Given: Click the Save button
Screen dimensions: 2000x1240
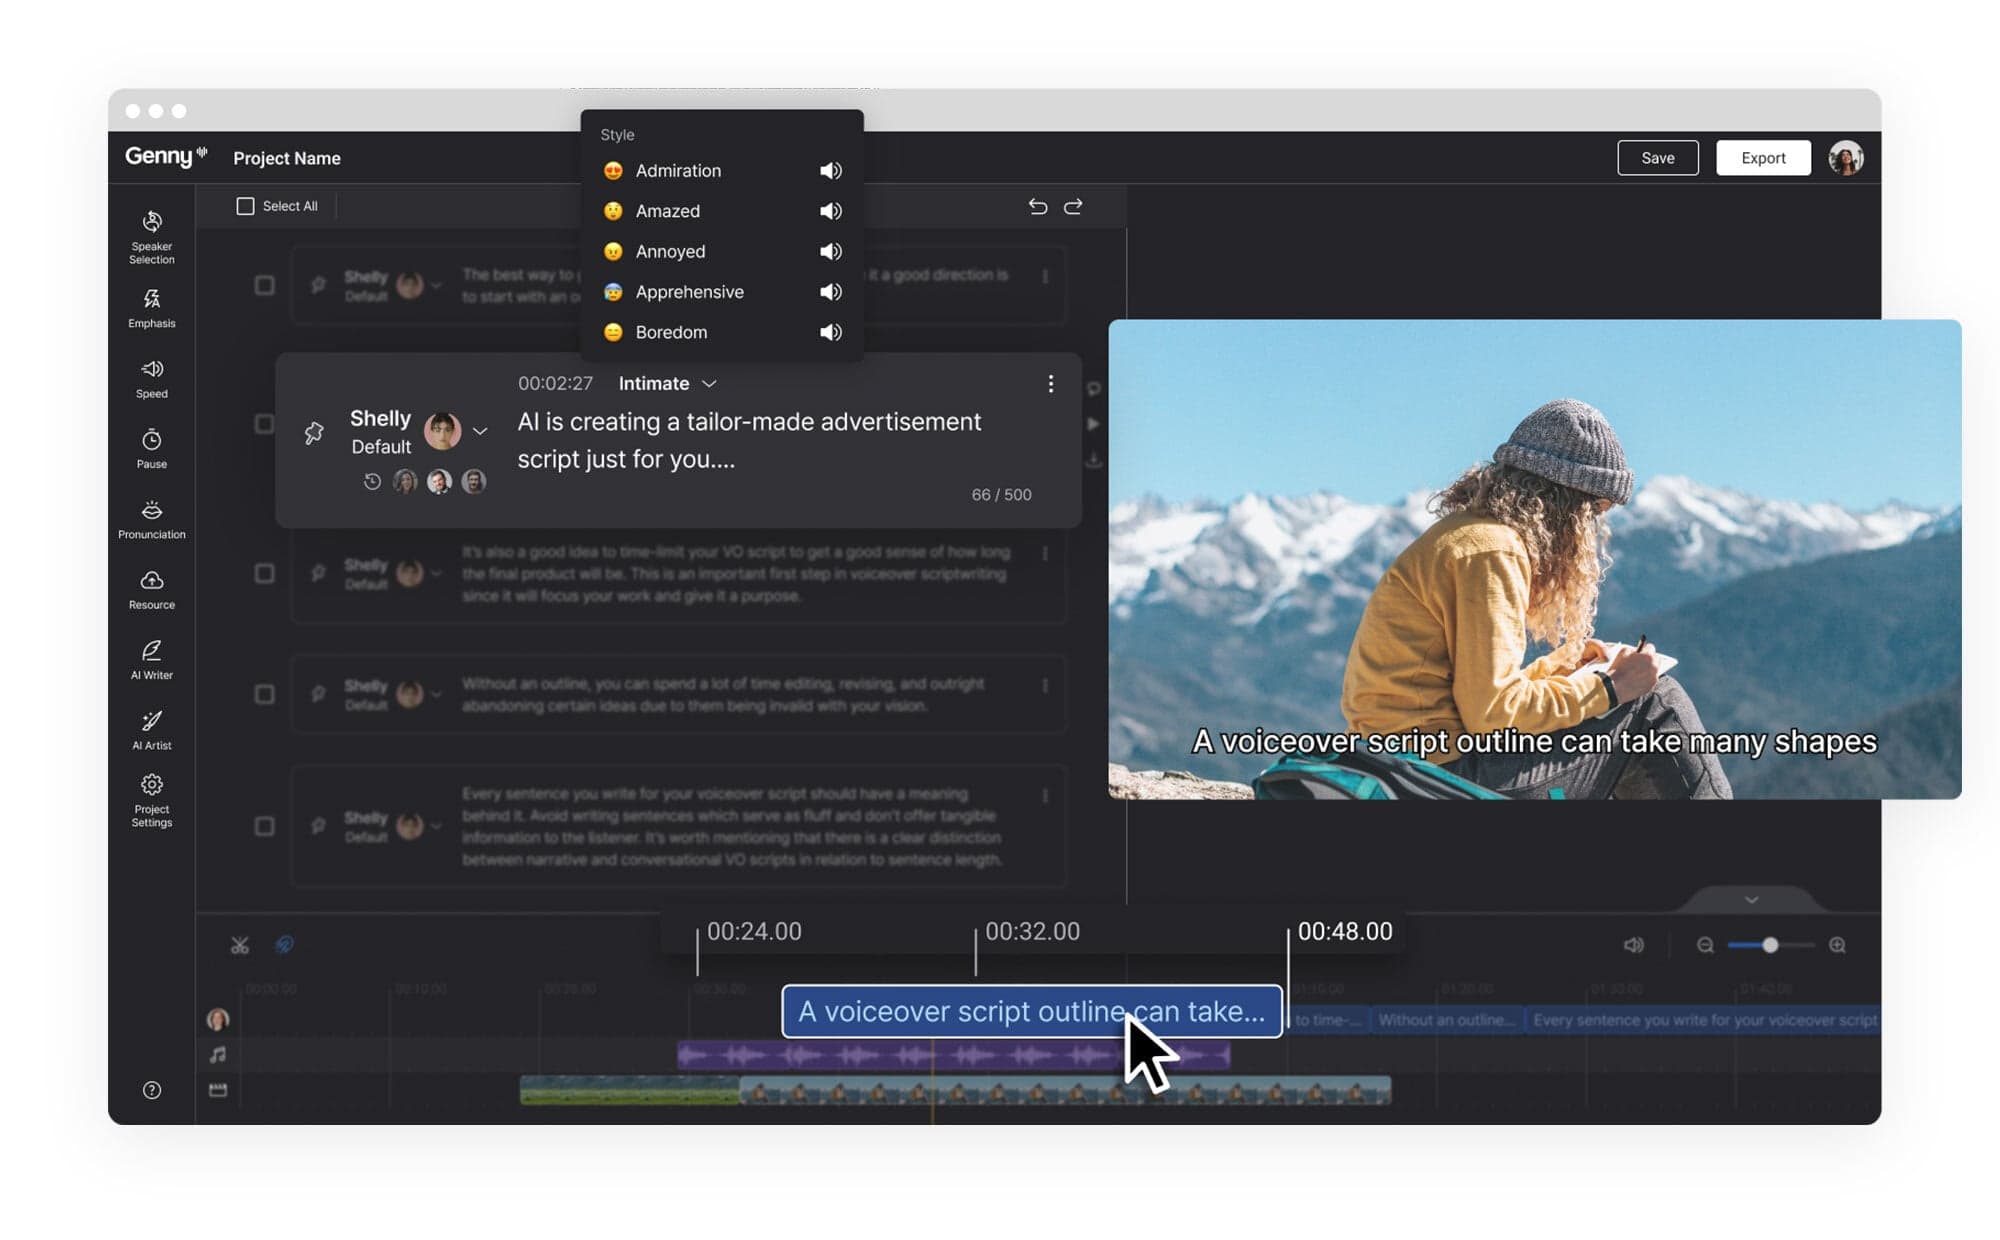Looking at the screenshot, I should click(1657, 158).
